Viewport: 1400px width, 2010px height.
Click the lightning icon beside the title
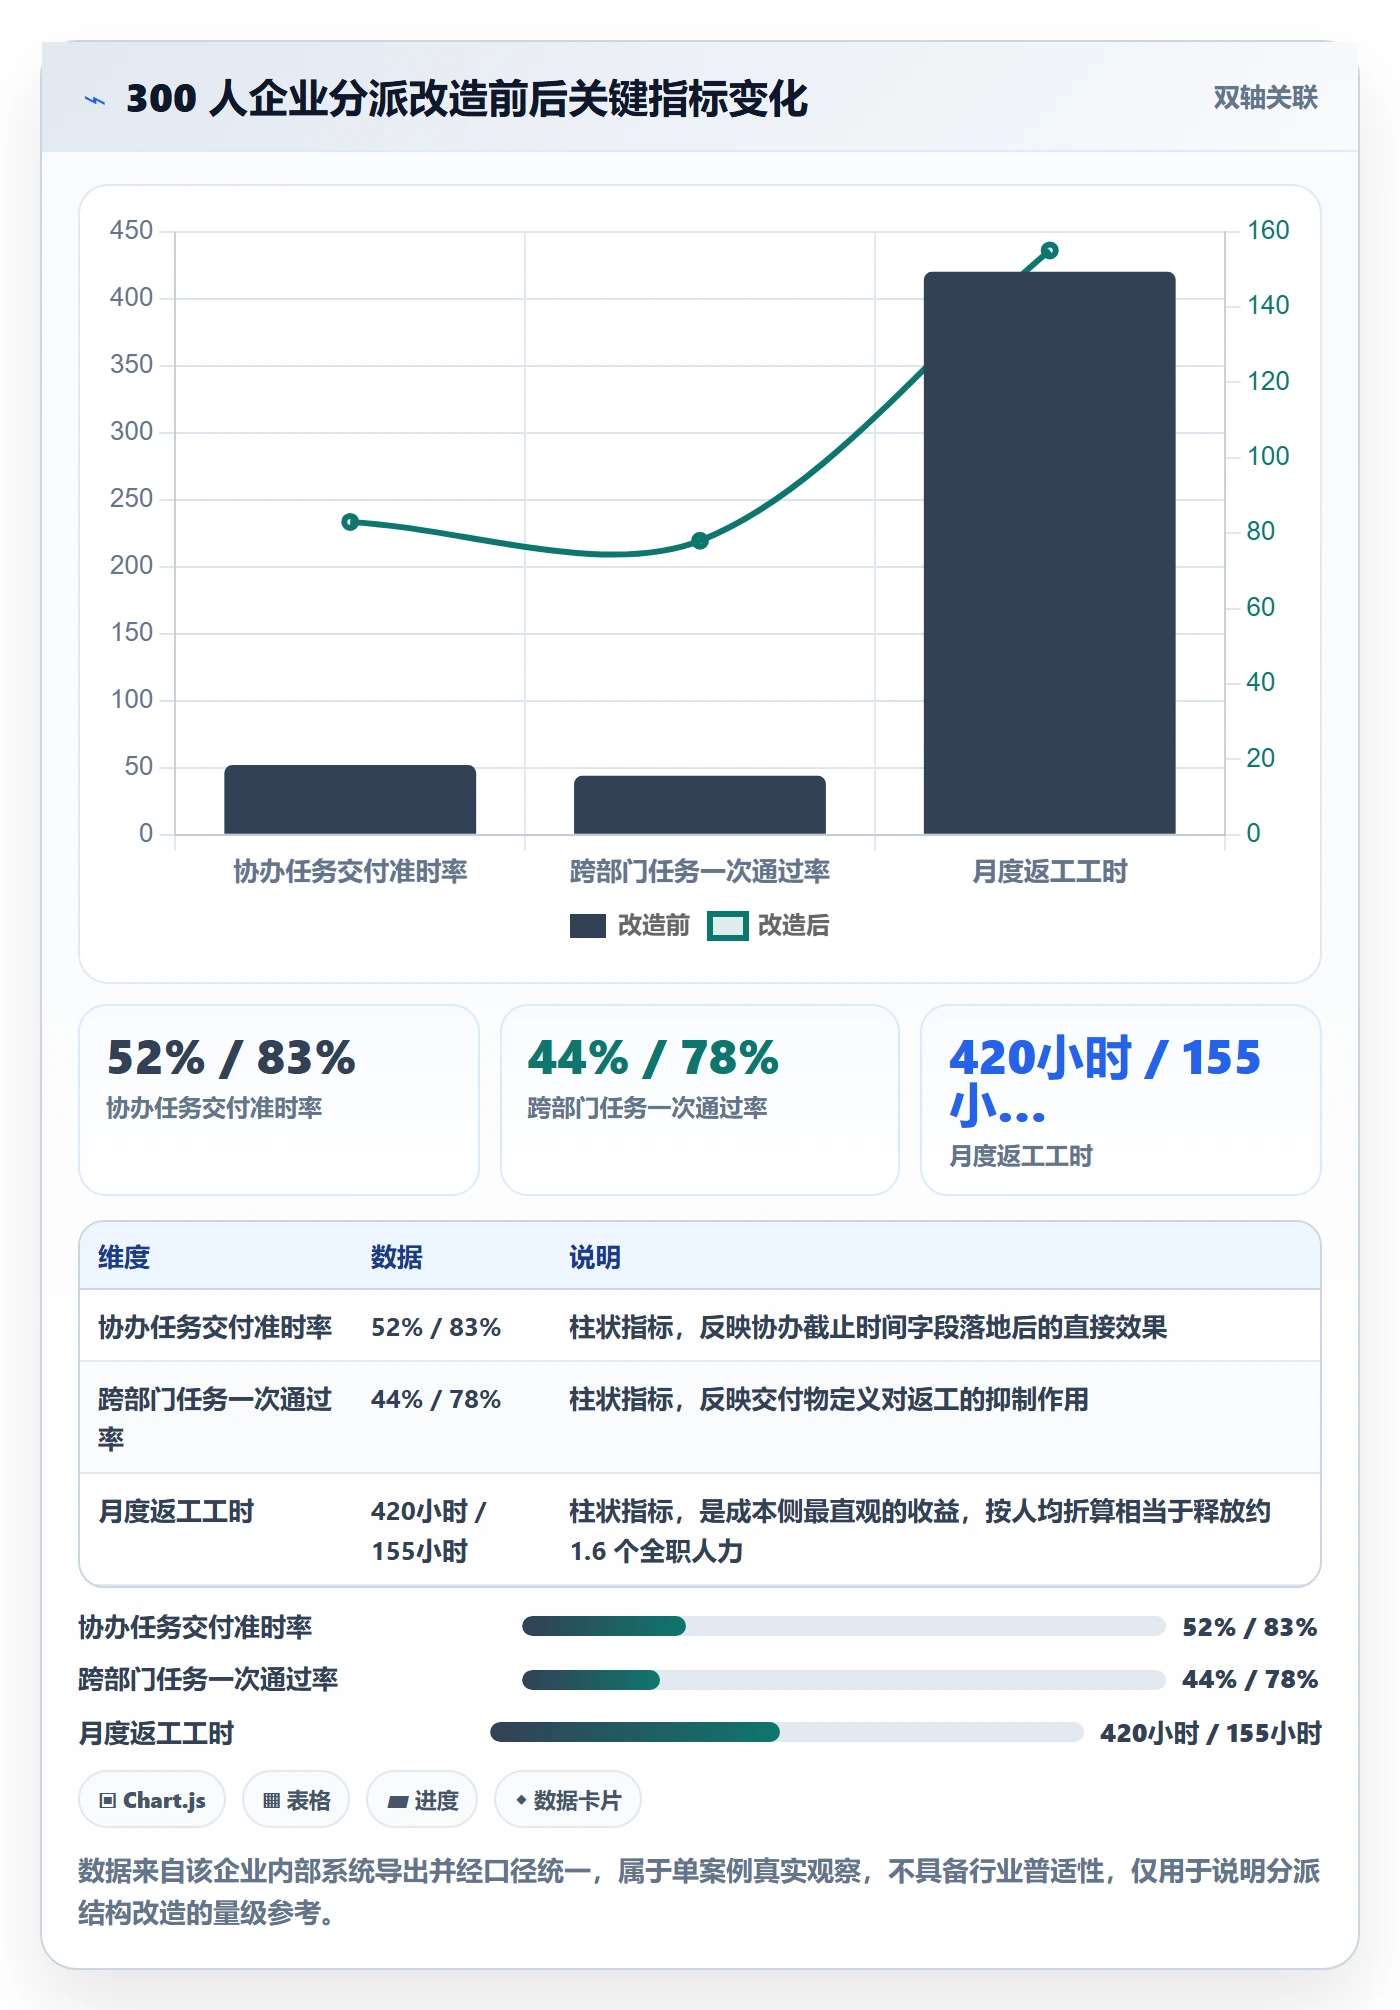(x=95, y=100)
